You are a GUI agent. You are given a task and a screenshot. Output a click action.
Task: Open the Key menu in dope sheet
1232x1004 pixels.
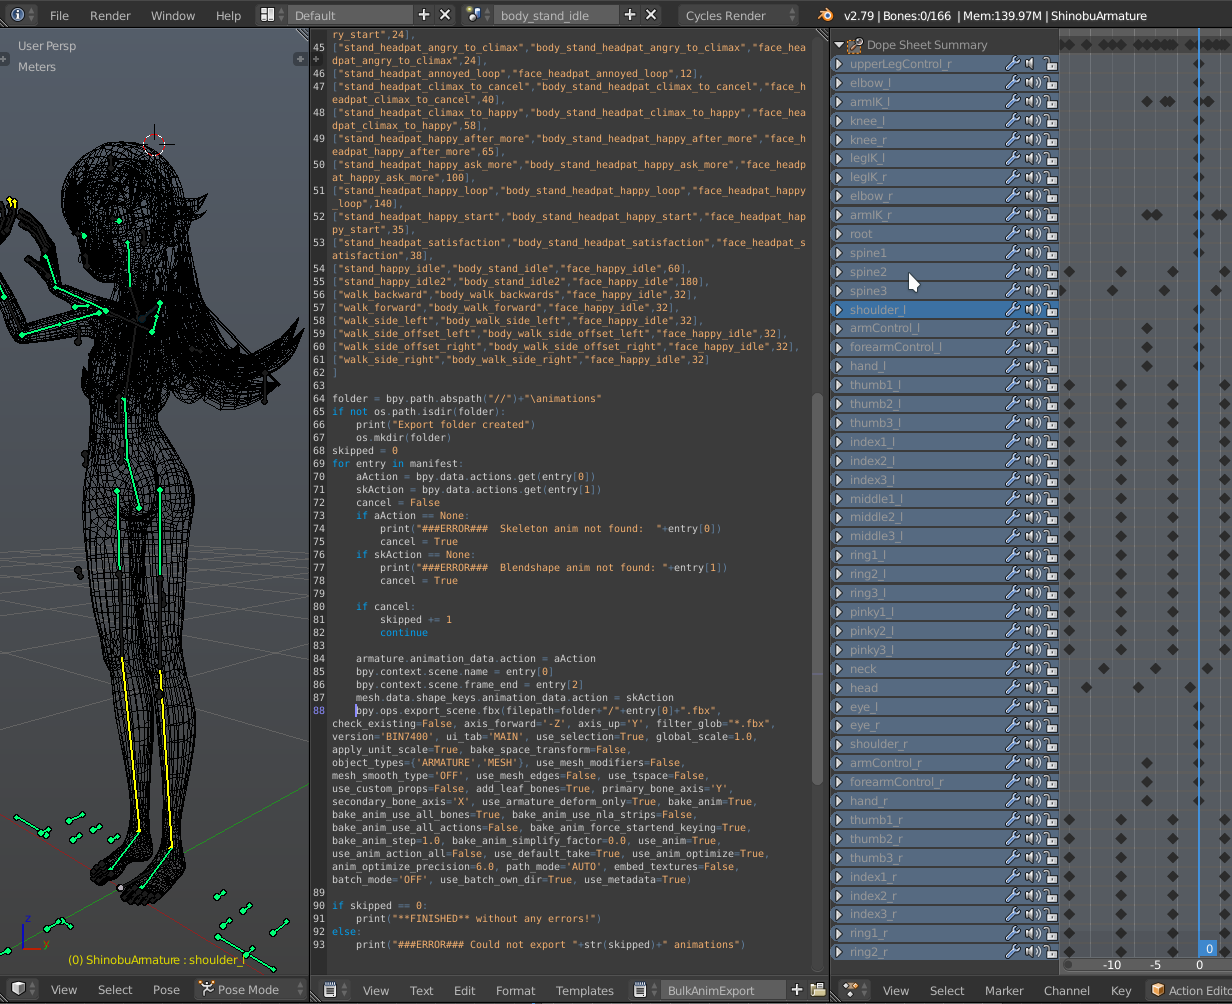[x=1121, y=991]
